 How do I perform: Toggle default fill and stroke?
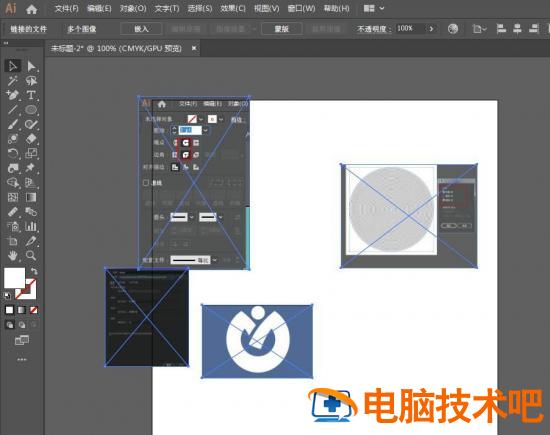pyautogui.click(x=7, y=296)
